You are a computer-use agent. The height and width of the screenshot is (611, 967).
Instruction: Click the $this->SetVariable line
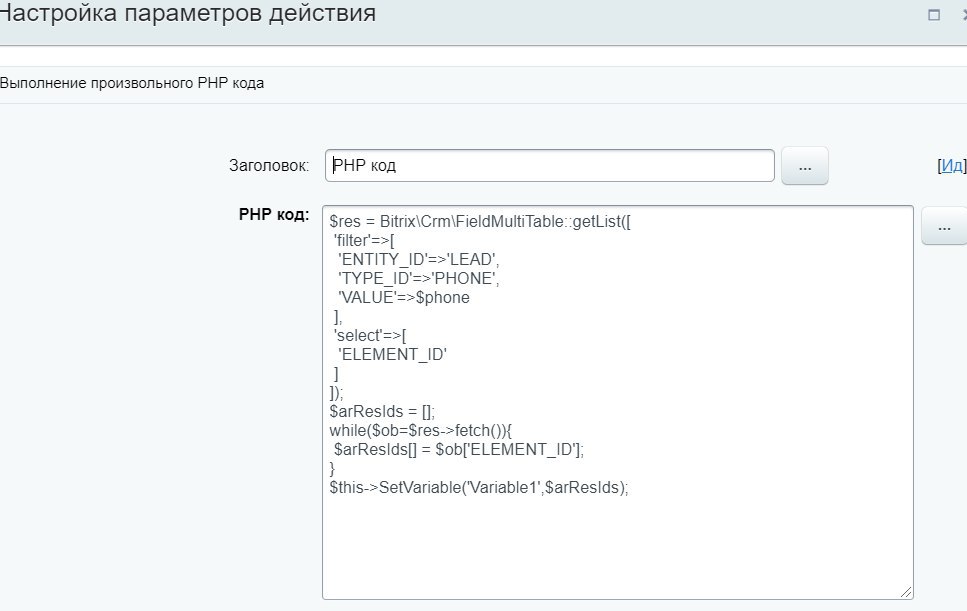point(479,488)
